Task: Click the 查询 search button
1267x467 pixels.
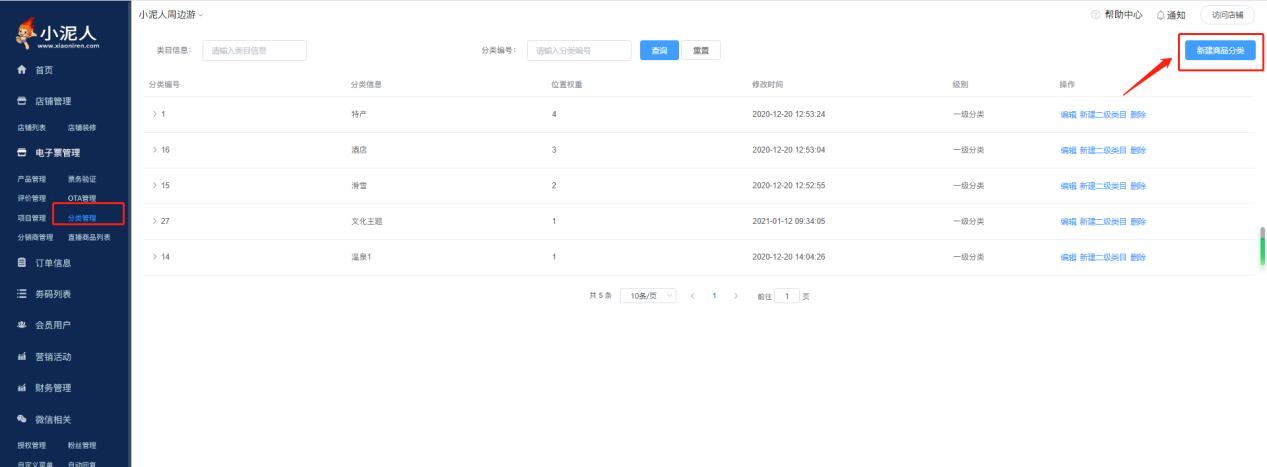Action: (x=659, y=50)
